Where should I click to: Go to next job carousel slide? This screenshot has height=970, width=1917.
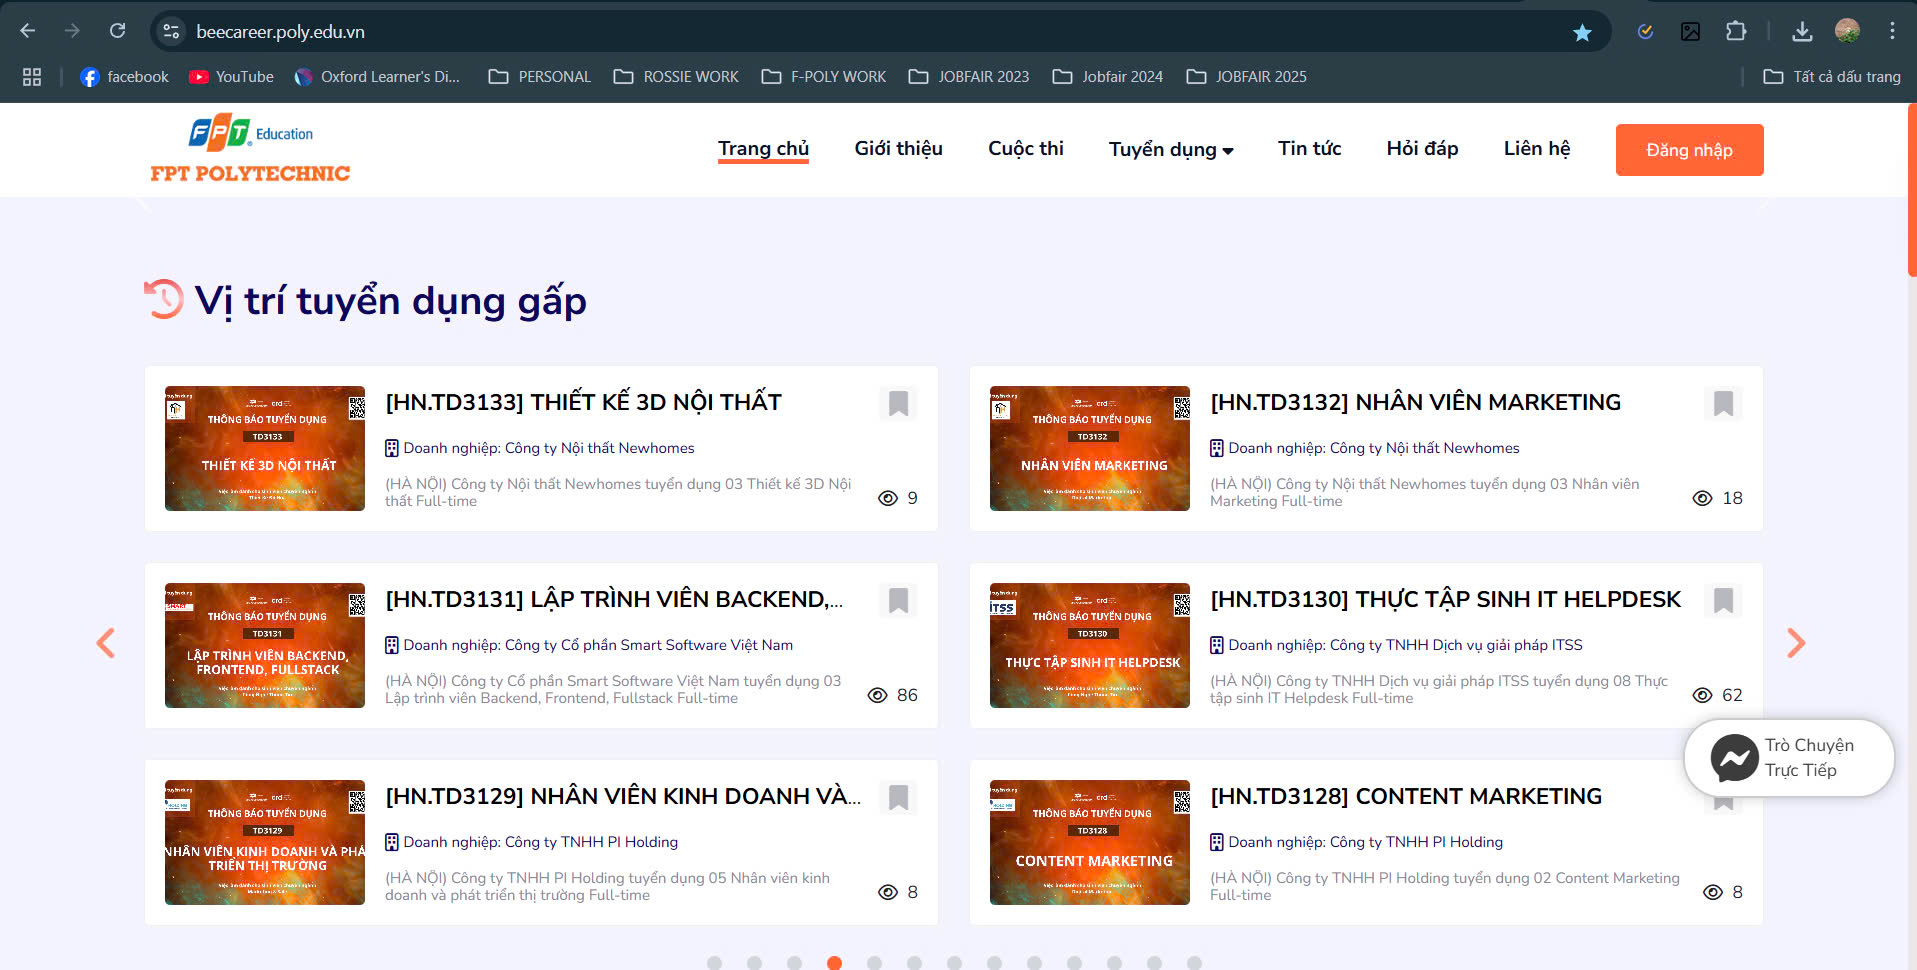[1796, 643]
